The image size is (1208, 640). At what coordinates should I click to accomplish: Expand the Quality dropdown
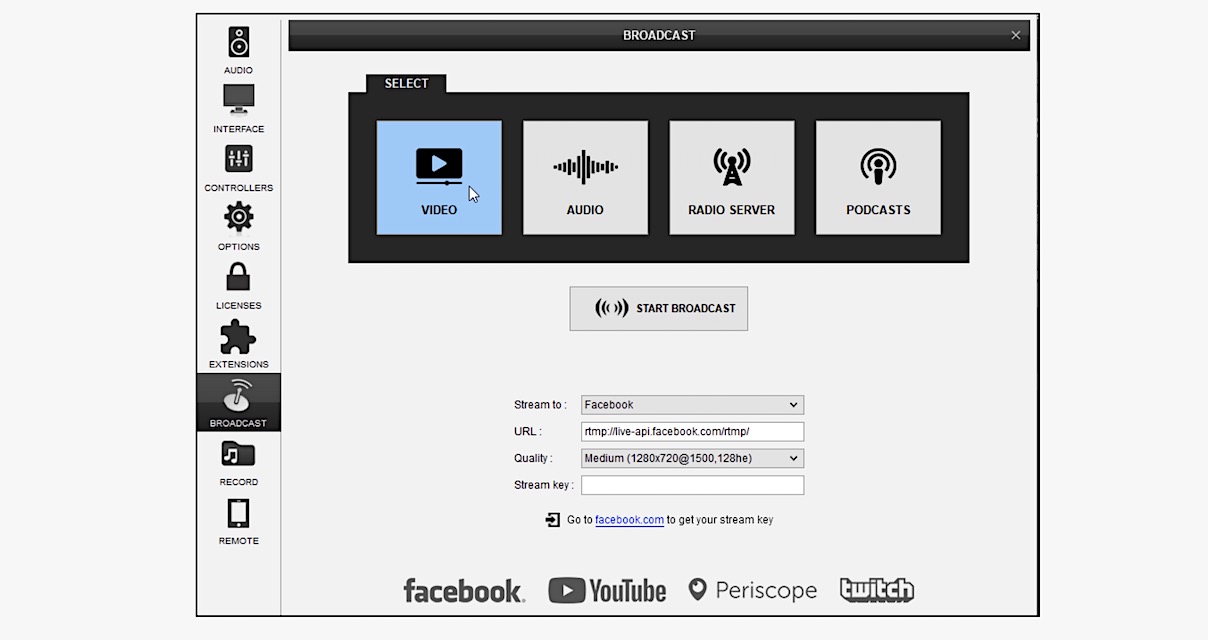pyautogui.click(x=692, y=458)
